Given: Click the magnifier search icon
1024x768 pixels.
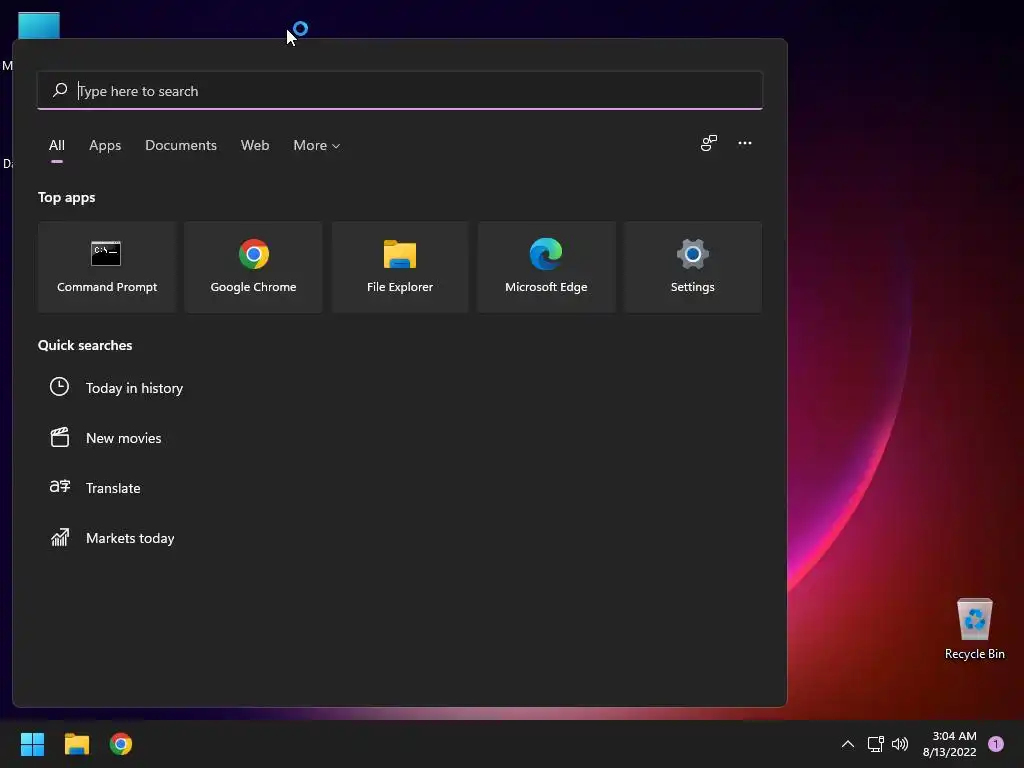Looking at the screenshot, I should [x=60, y=90].
